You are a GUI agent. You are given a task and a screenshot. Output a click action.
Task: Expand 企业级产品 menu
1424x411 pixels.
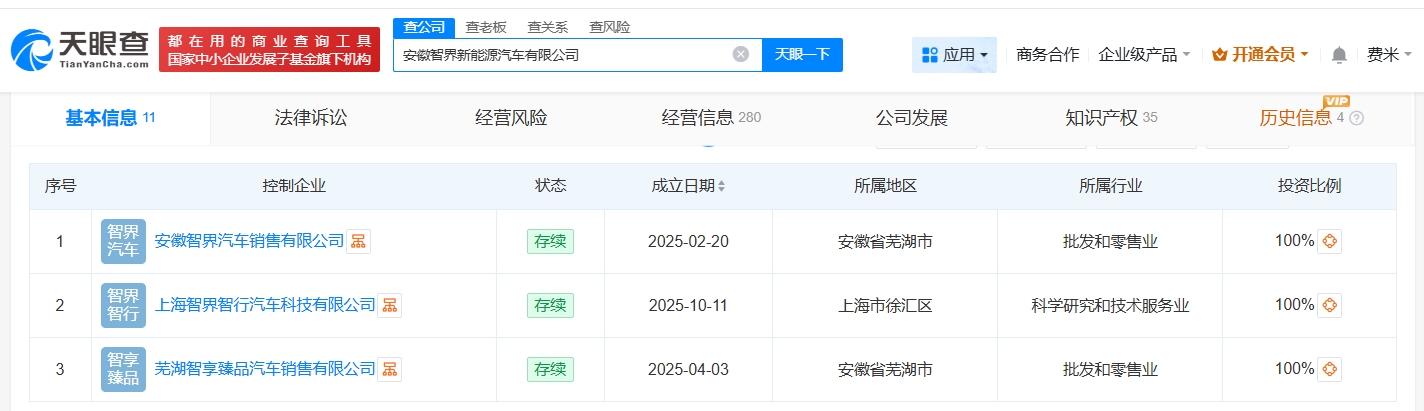[1144, 55]
